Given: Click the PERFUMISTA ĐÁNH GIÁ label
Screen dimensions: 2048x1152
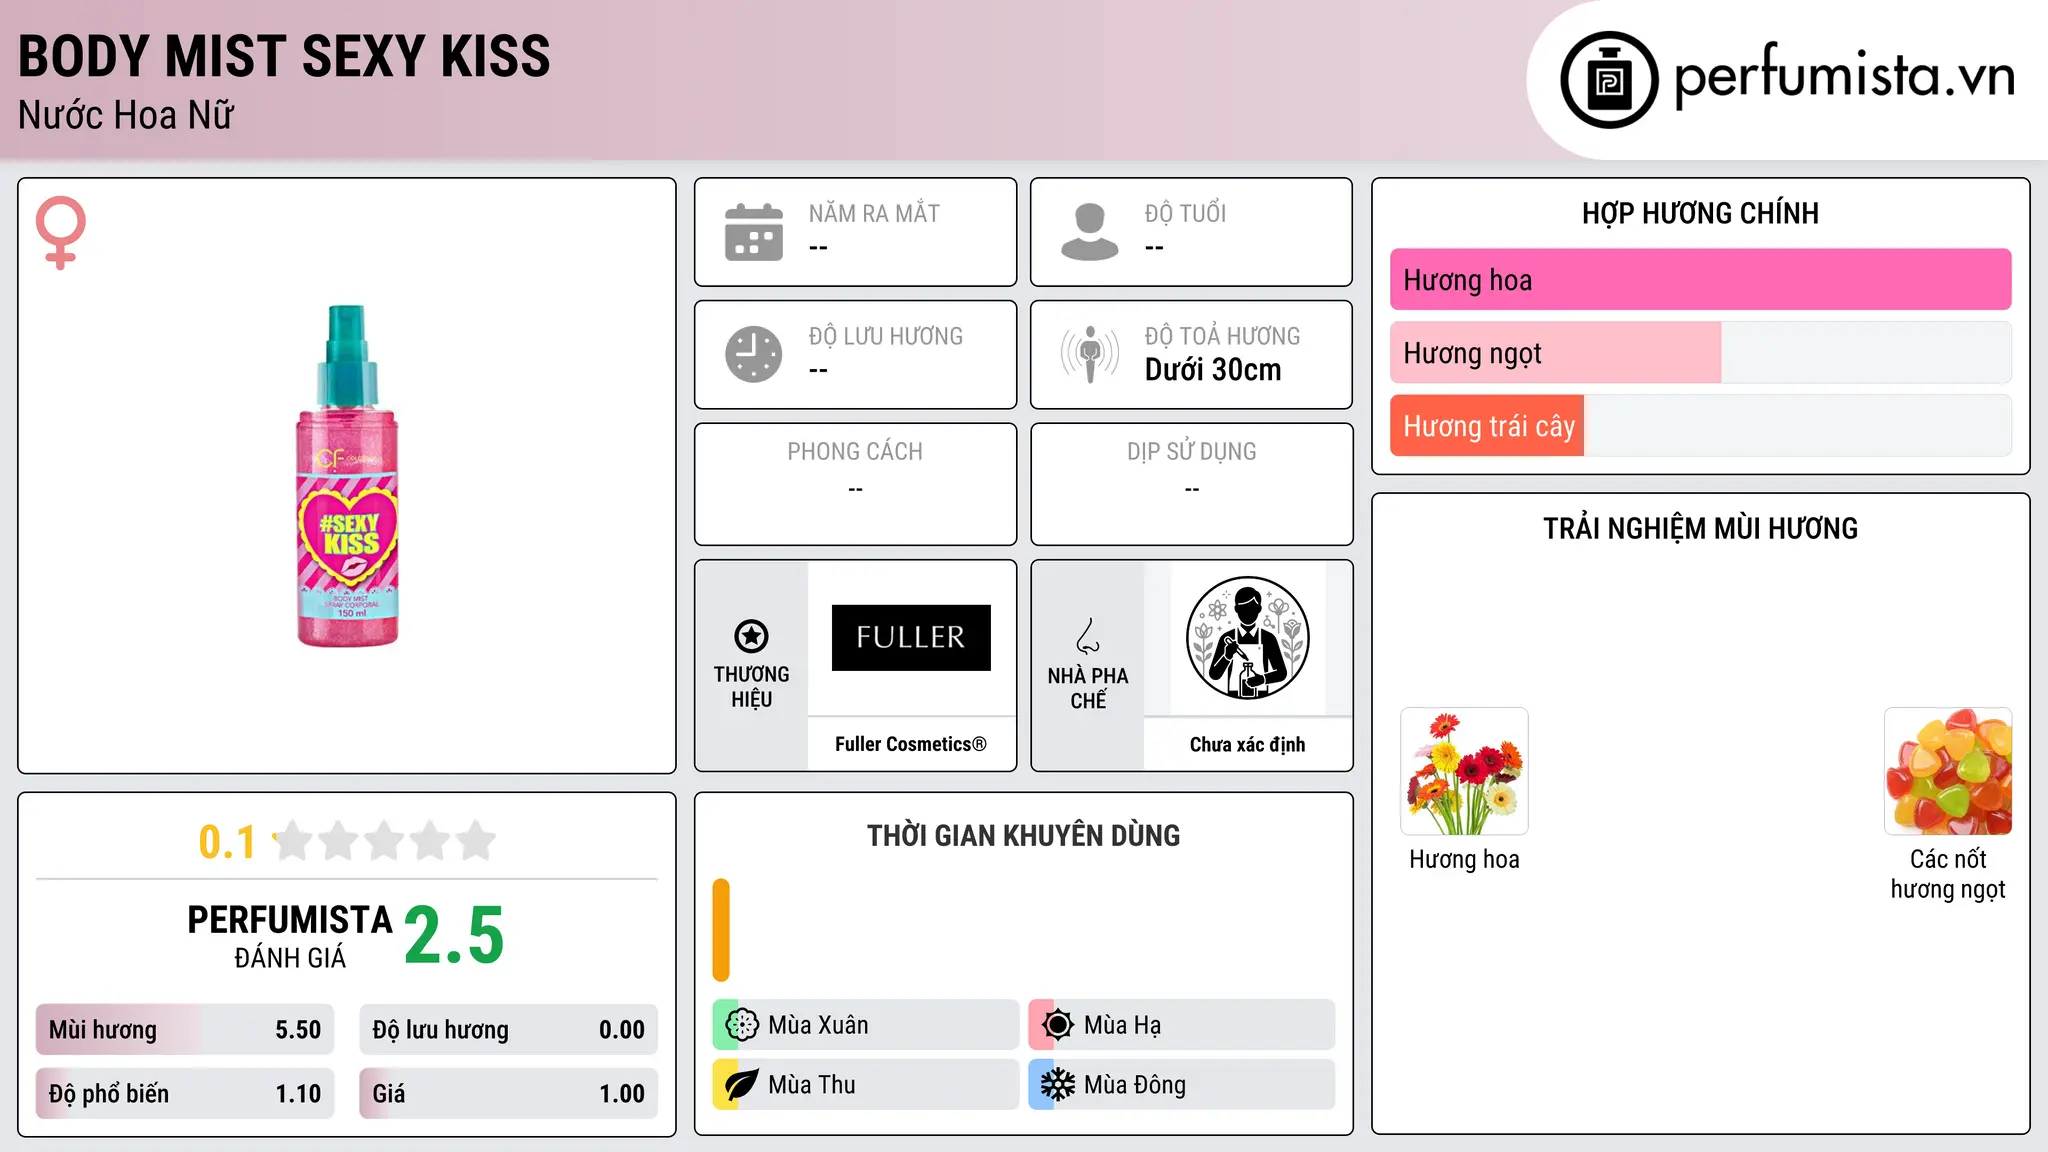Looking at the screenshot, I should point(290,936).
